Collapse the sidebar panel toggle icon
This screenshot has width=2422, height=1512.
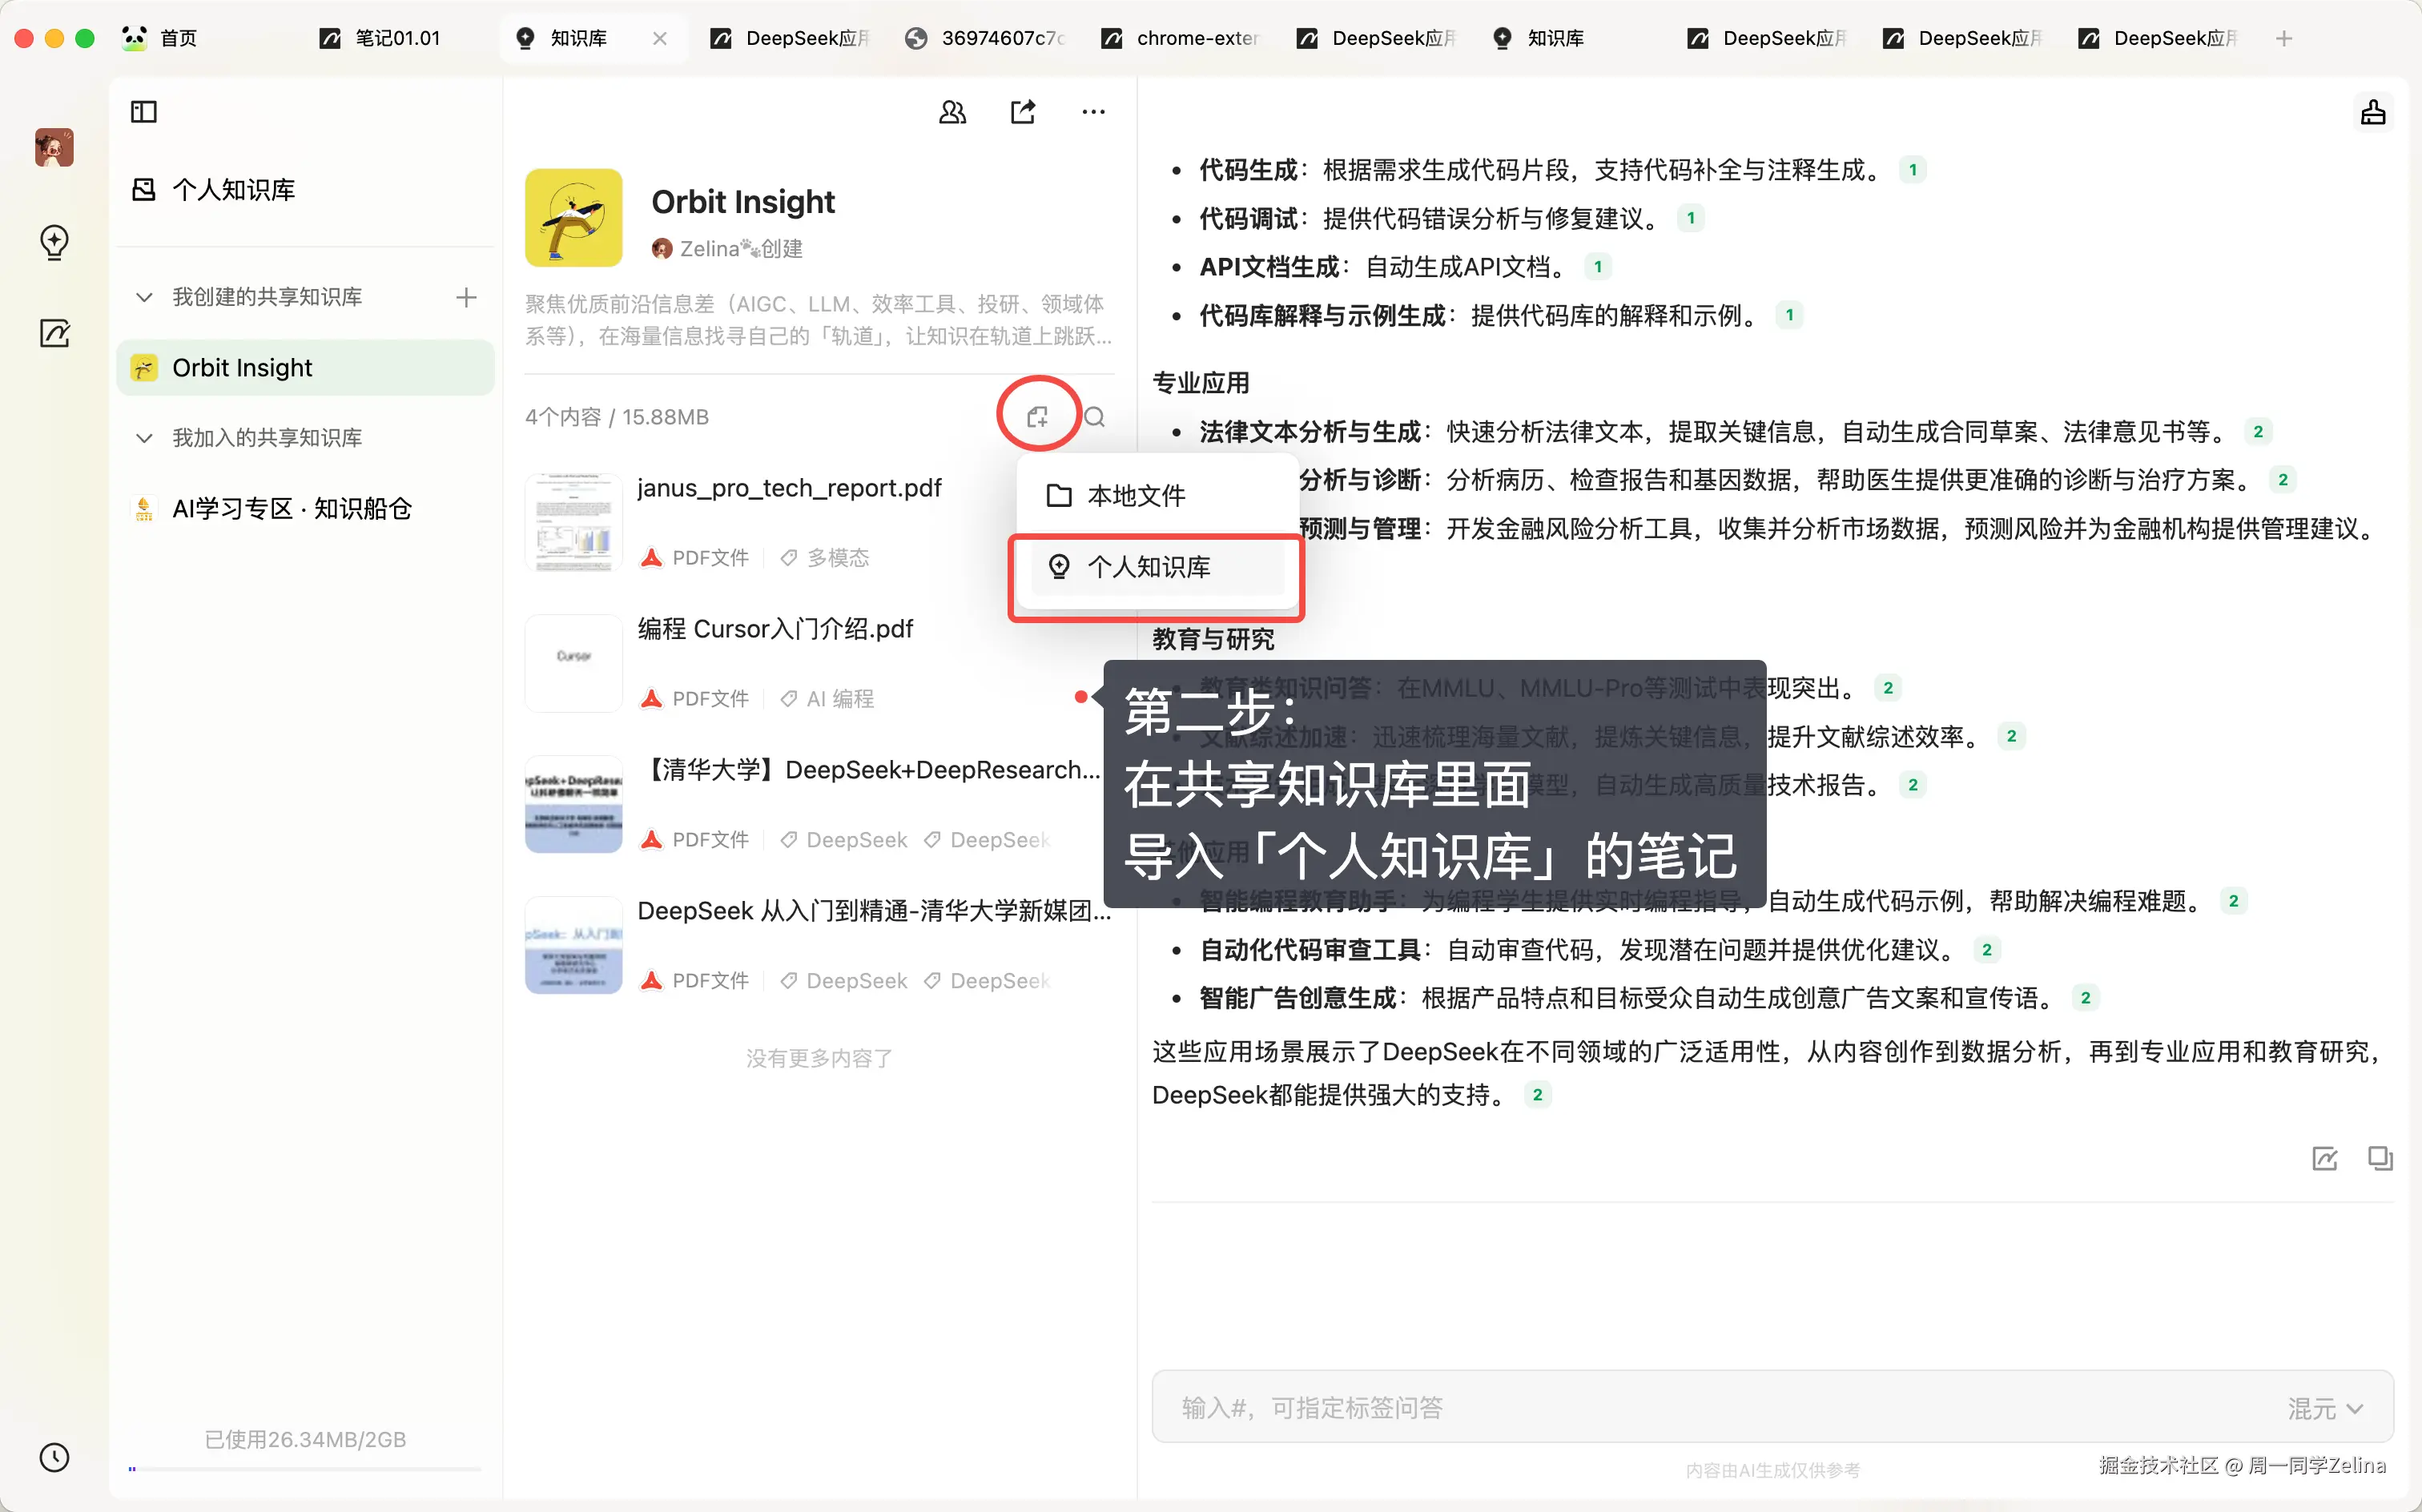pyautogui.click(x=143, y=111)
